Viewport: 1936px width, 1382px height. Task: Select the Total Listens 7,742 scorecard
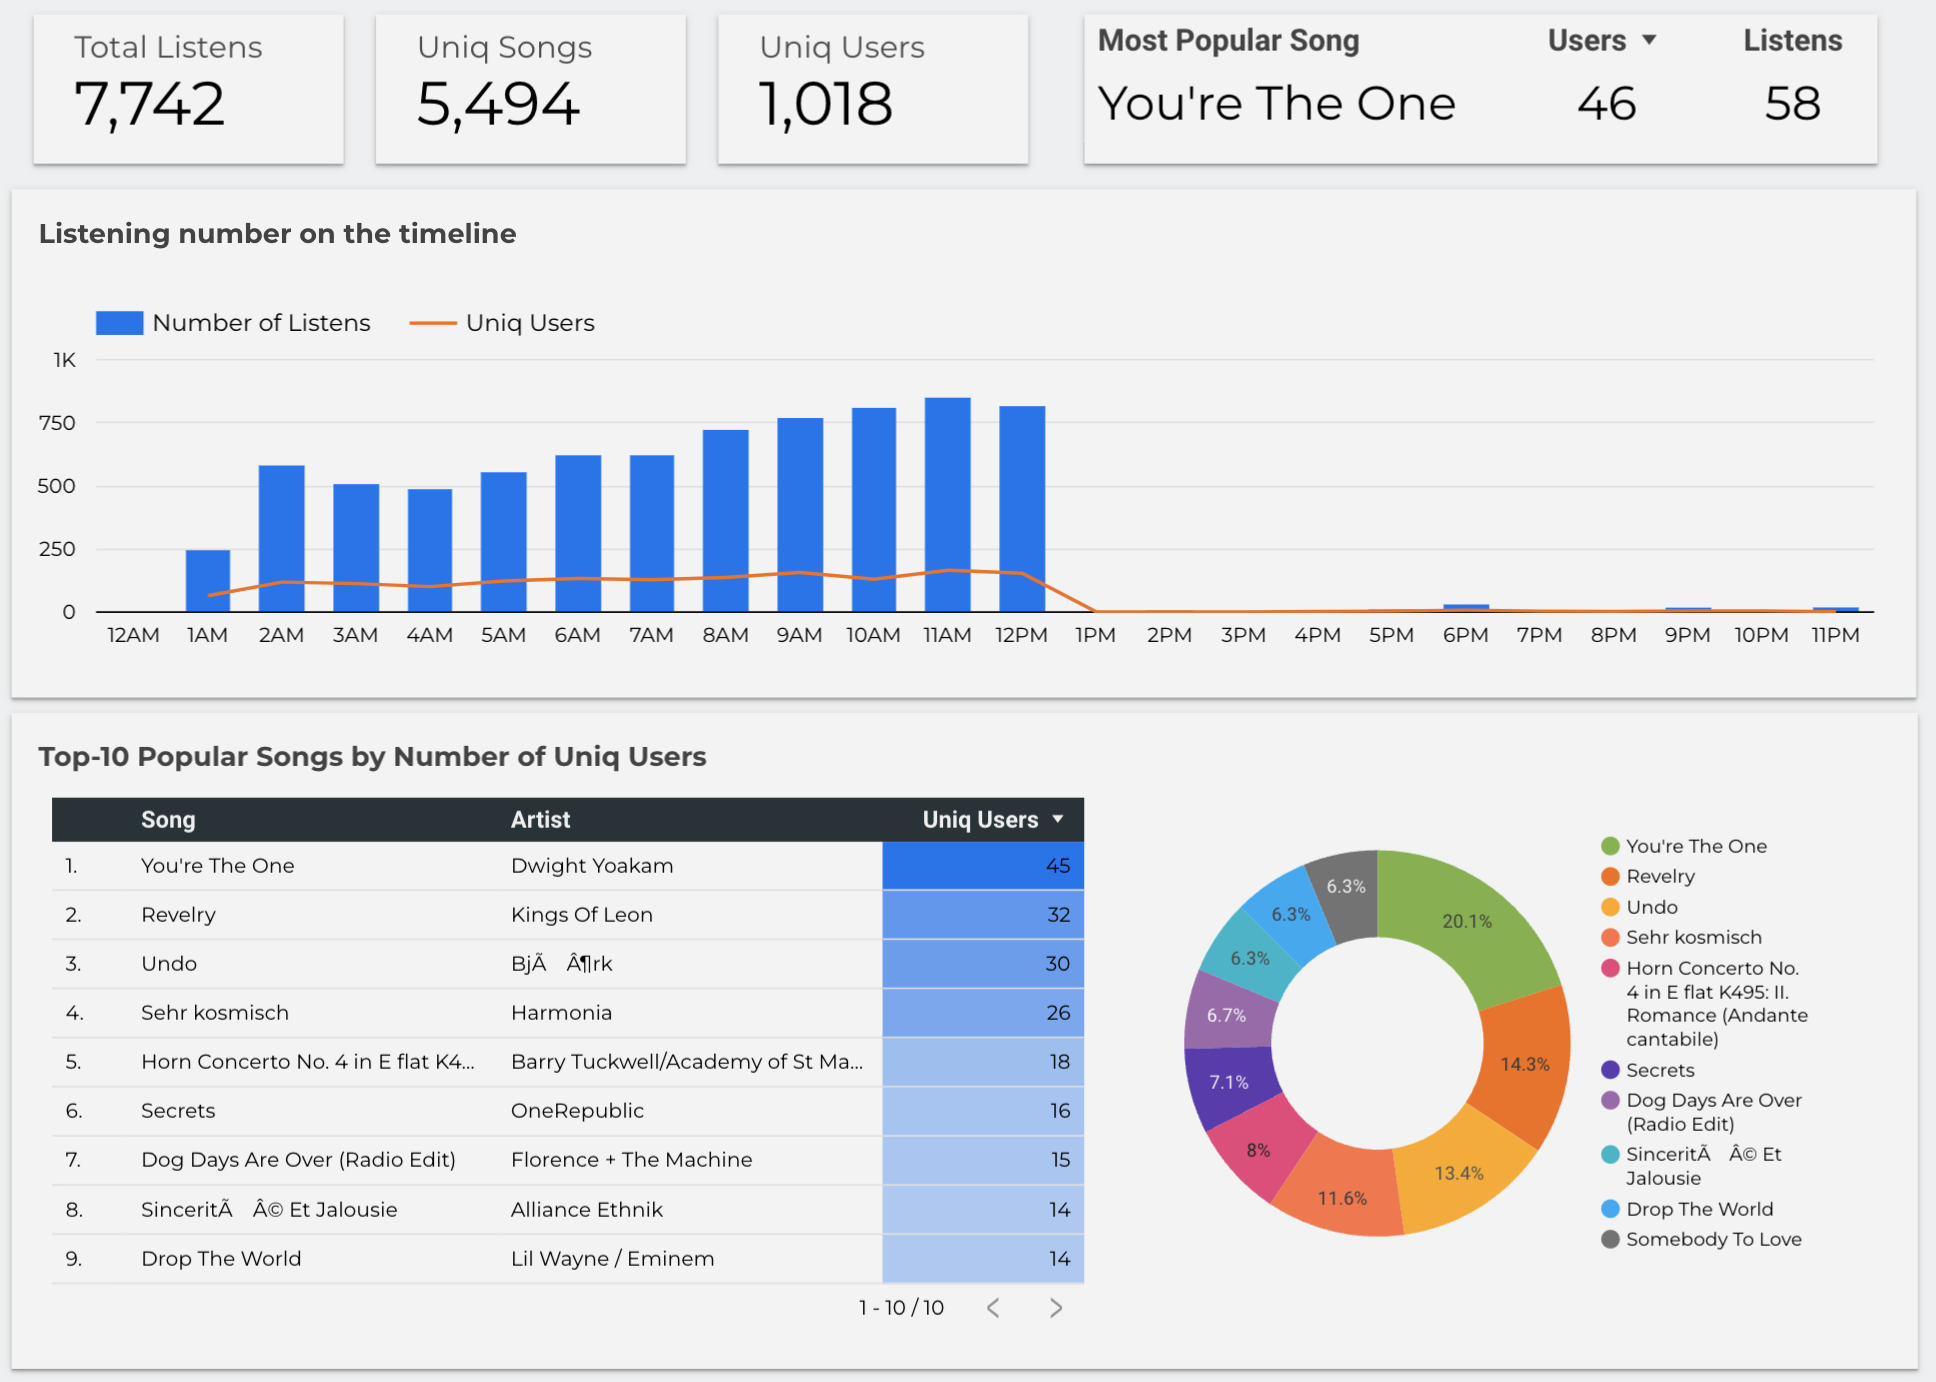point(188,89)
